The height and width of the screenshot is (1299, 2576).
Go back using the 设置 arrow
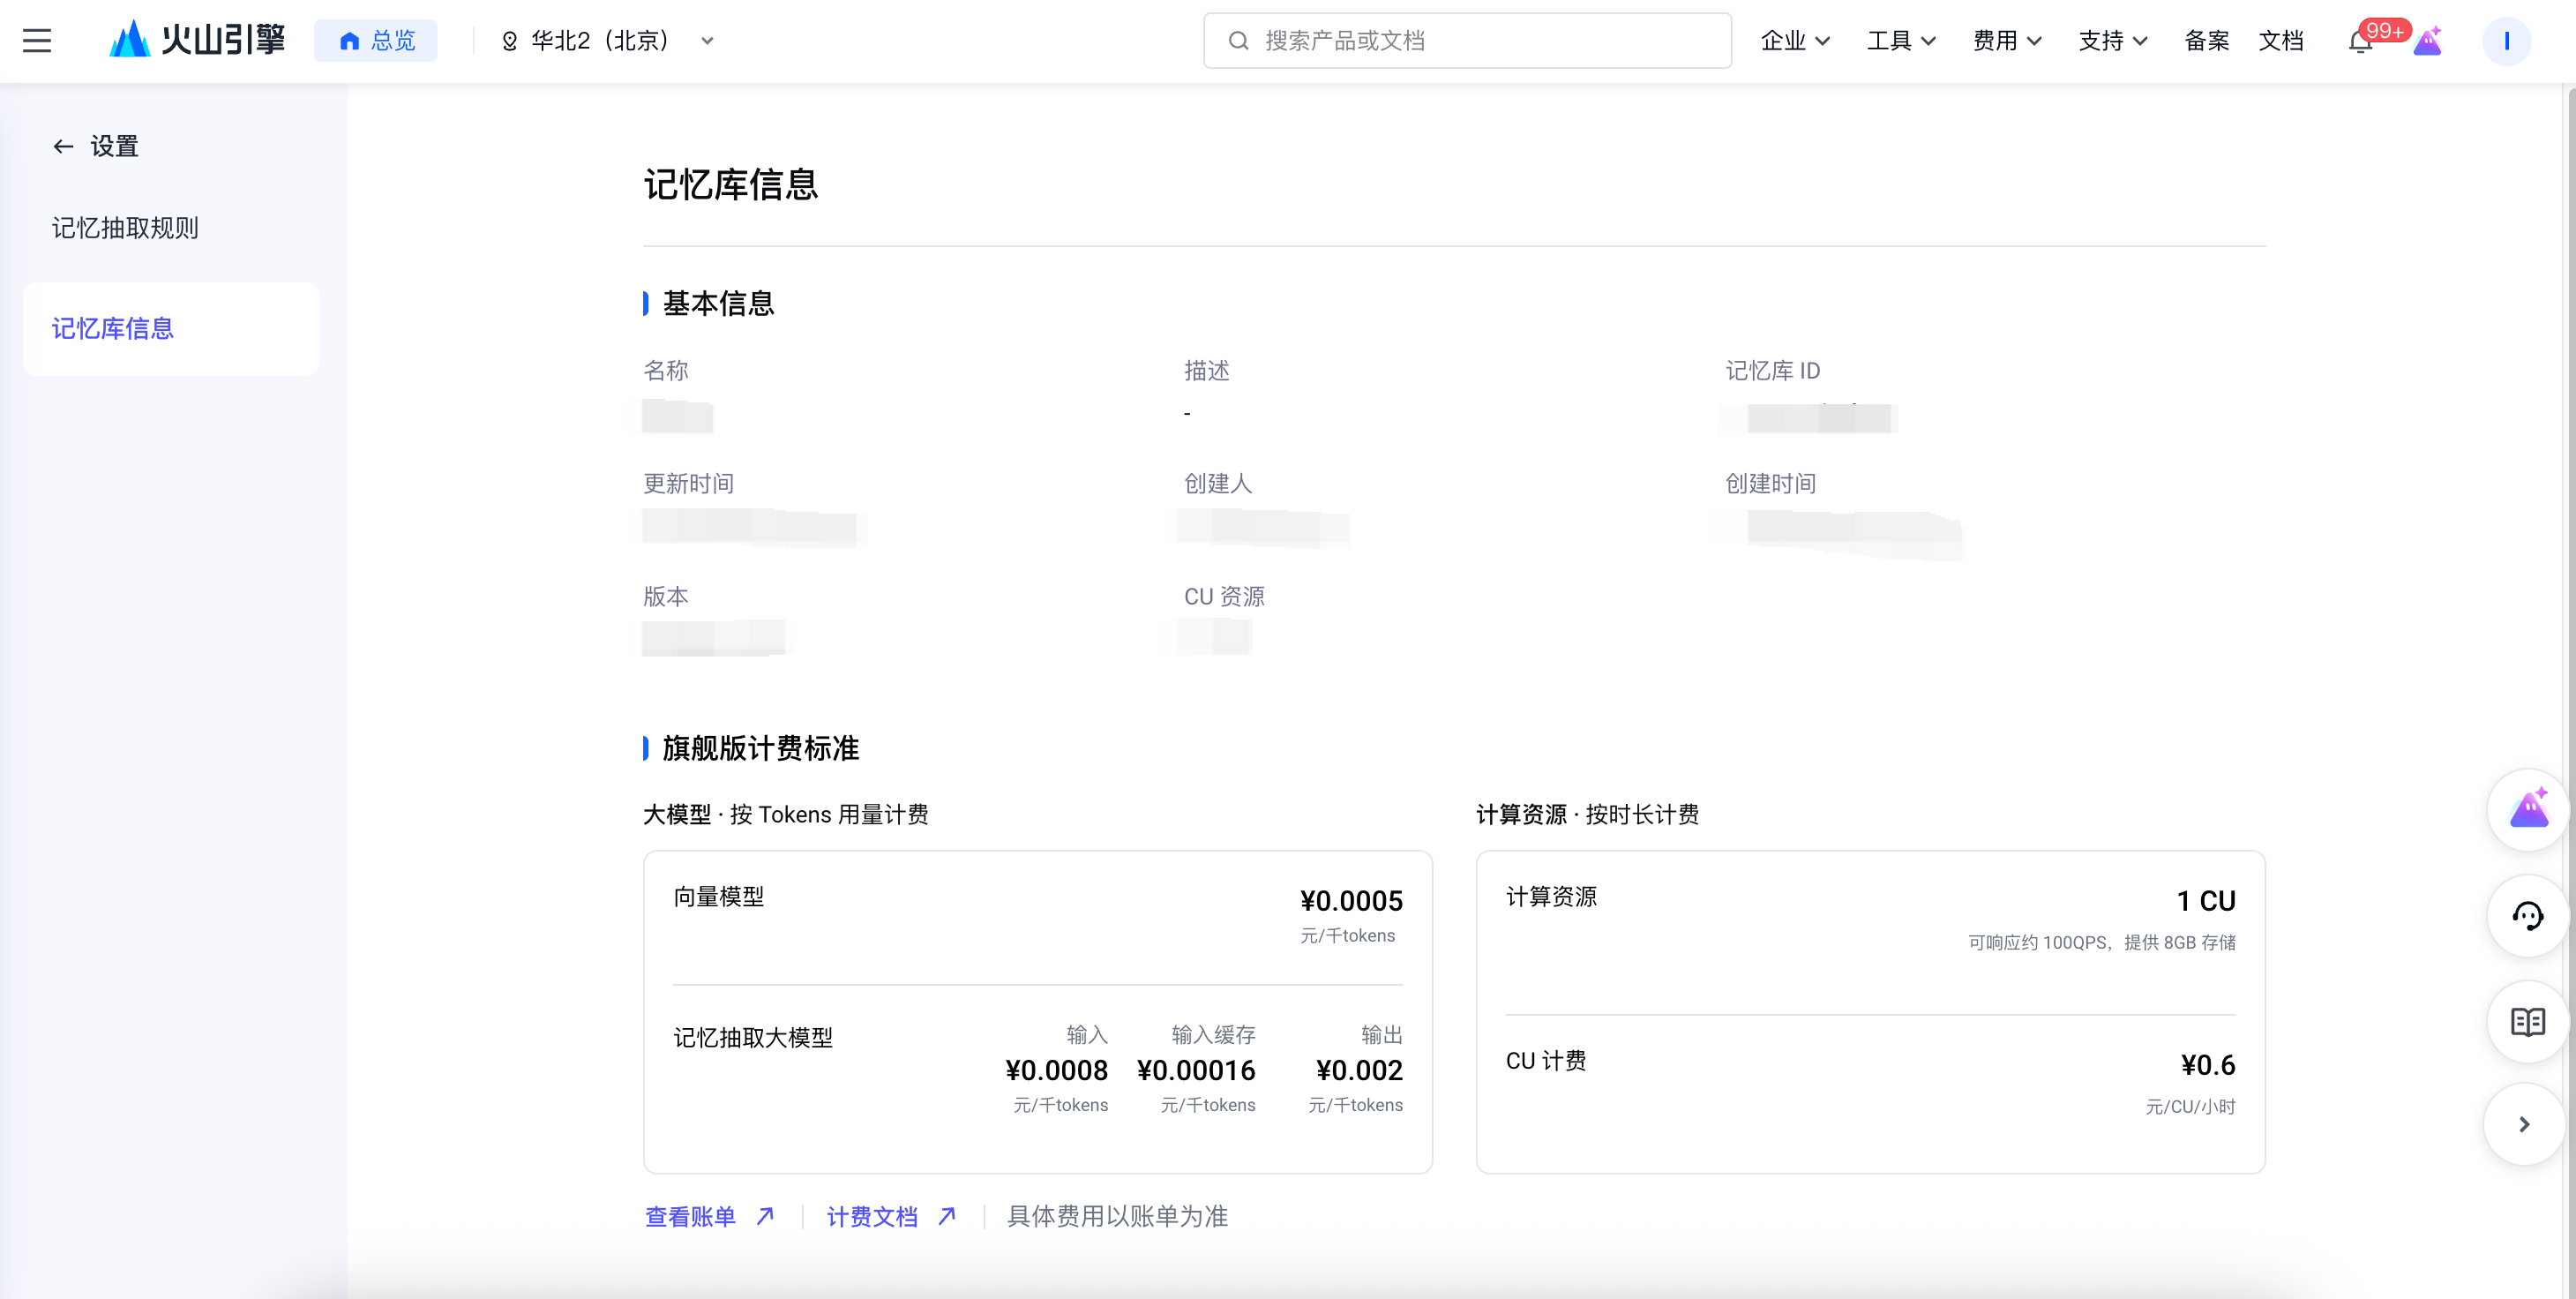coord(64,147)
